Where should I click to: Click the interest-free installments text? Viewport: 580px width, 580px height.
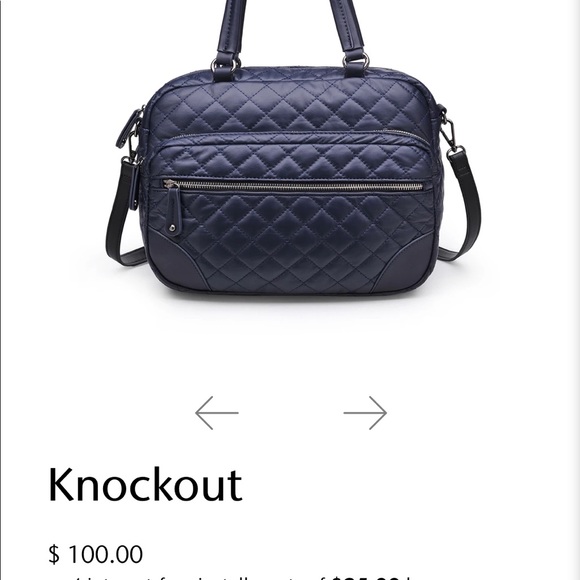pos(237,577)
